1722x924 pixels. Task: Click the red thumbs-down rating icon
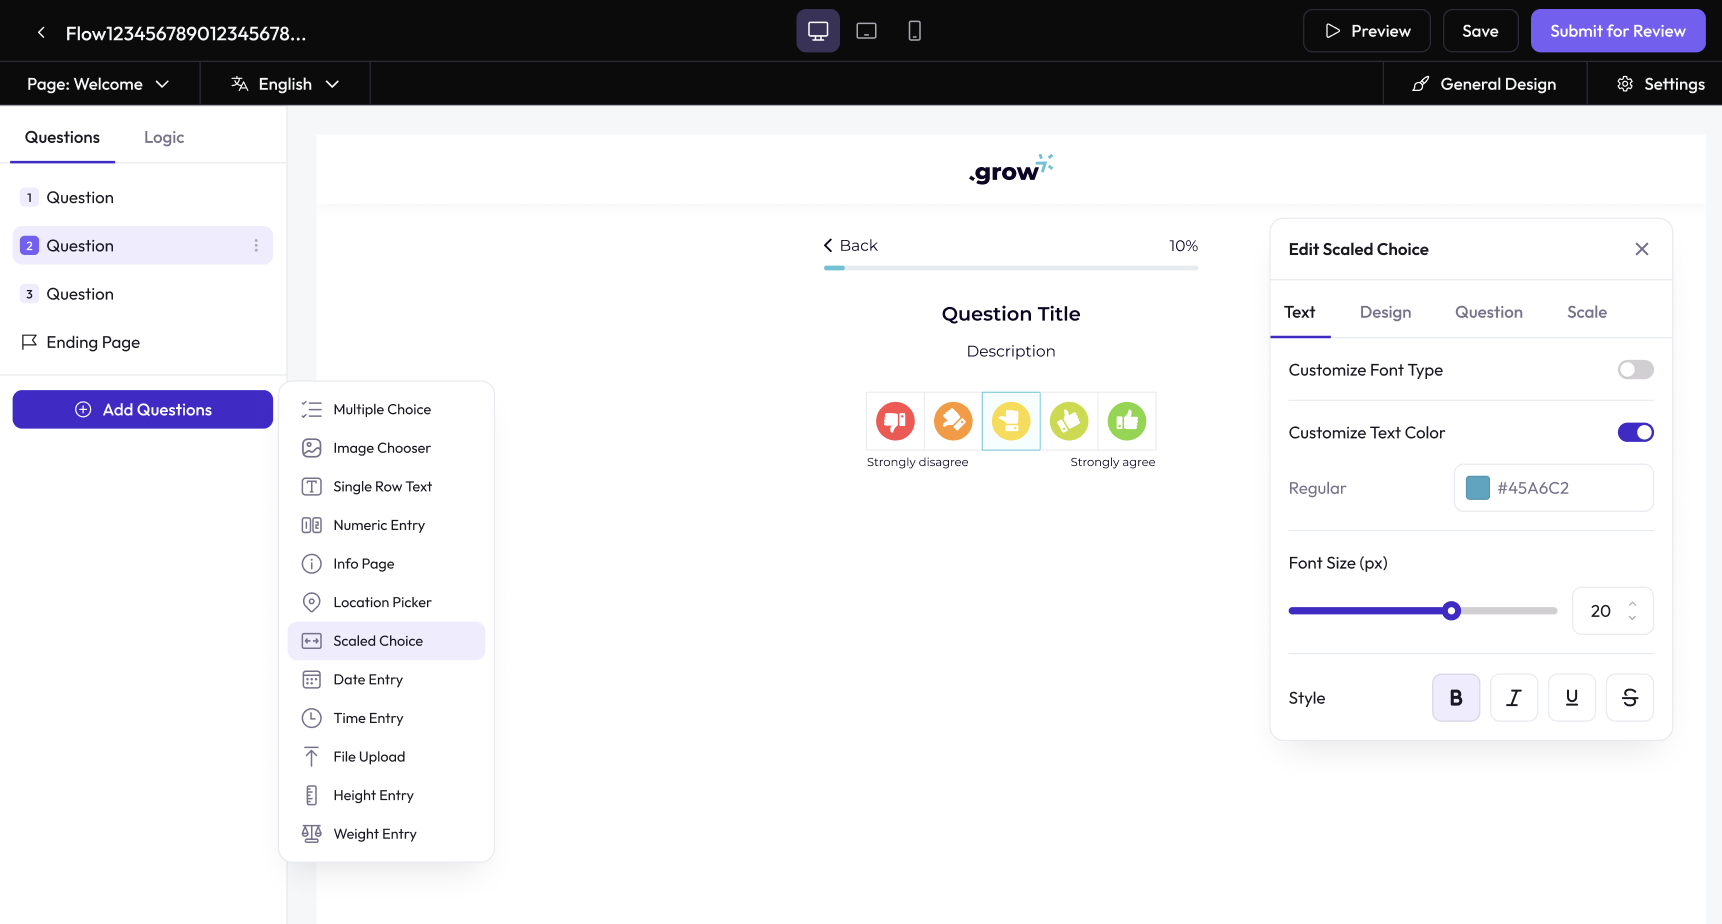895,421
